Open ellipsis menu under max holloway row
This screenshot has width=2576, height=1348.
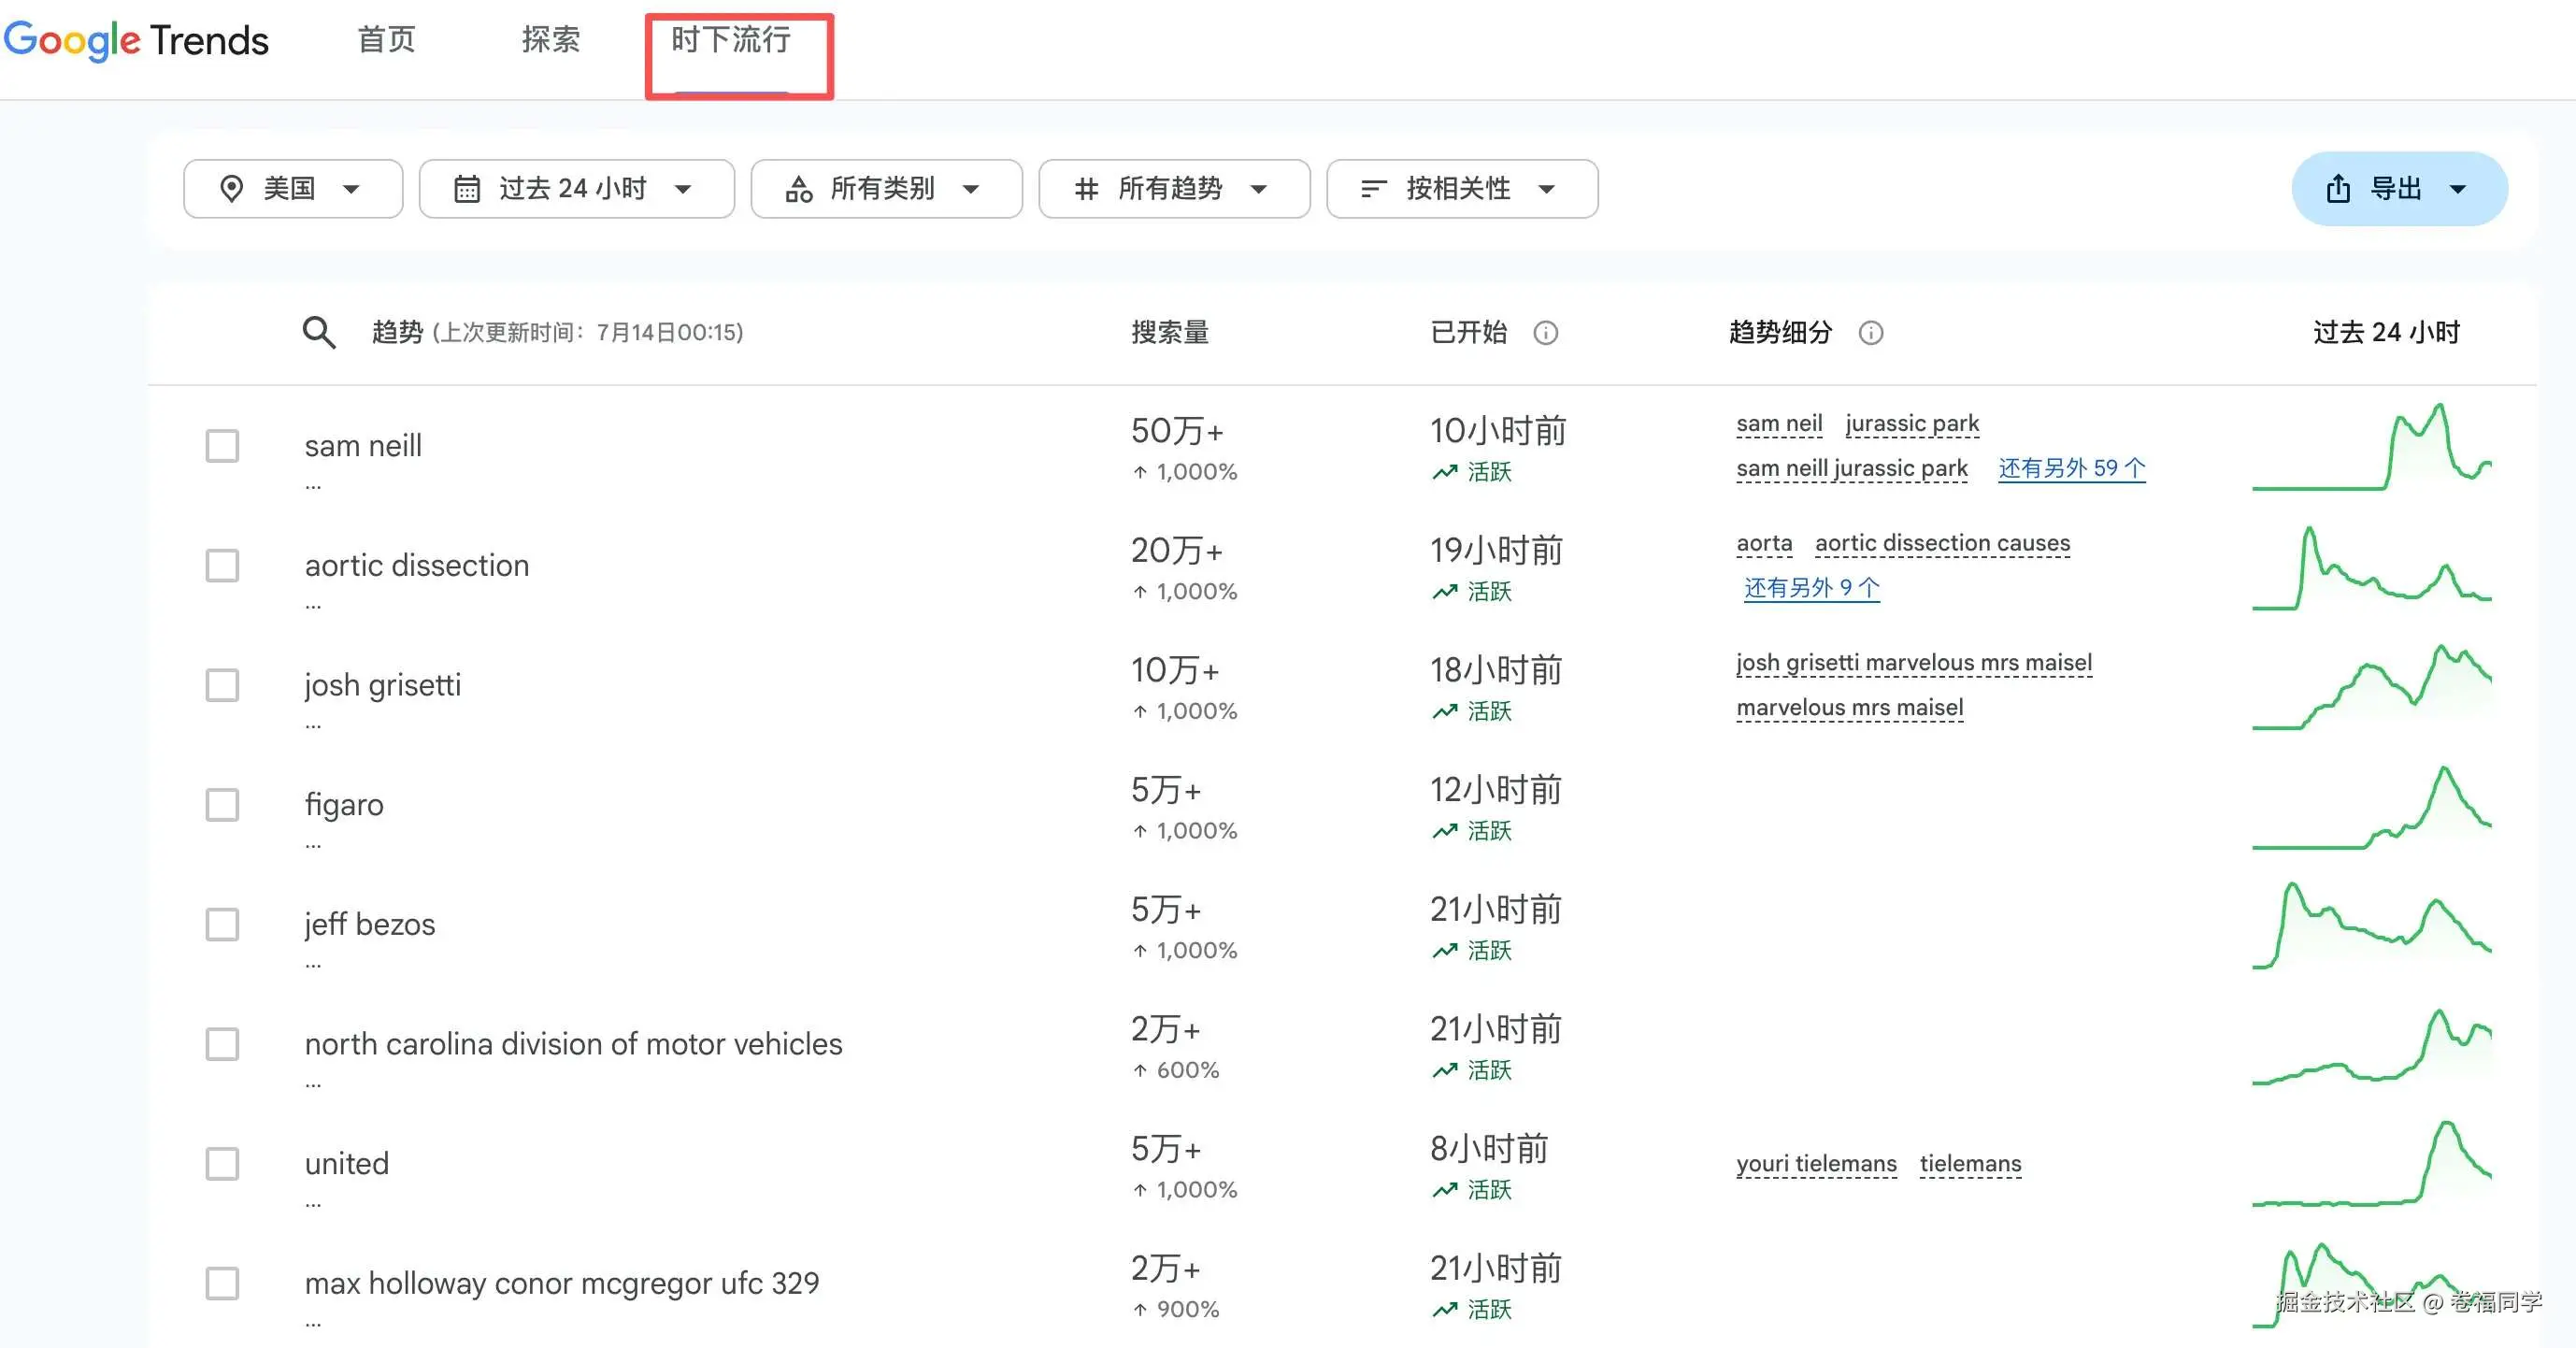click(313, 1326)
